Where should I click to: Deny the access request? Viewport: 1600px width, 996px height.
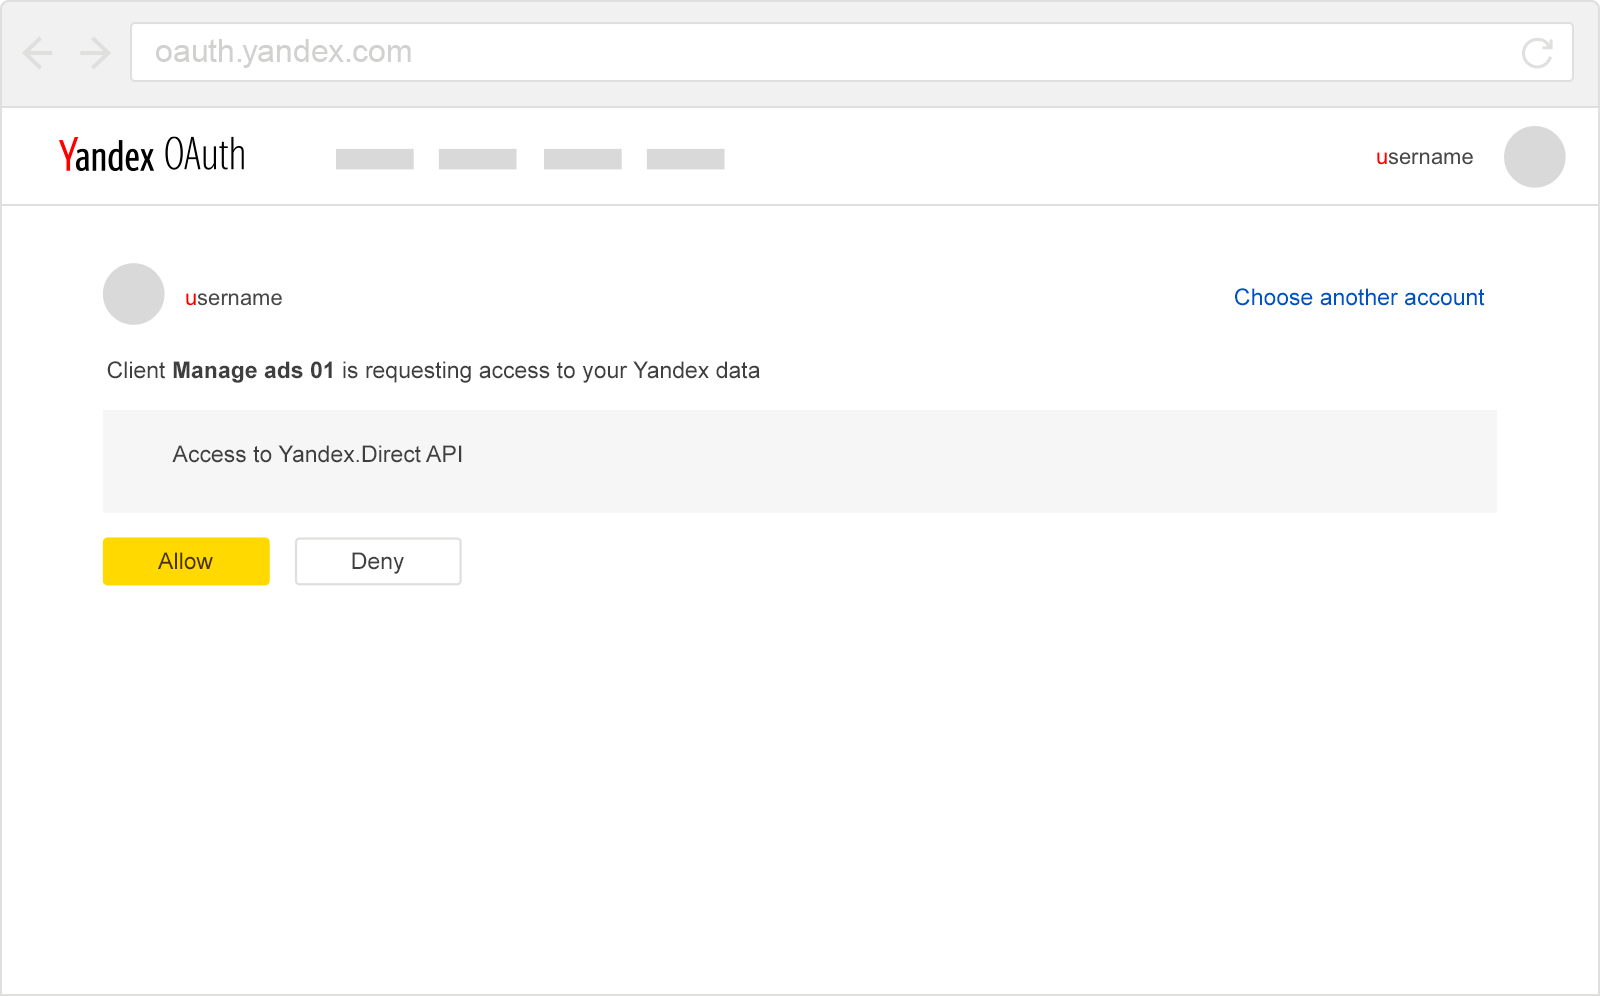[377, 561]
